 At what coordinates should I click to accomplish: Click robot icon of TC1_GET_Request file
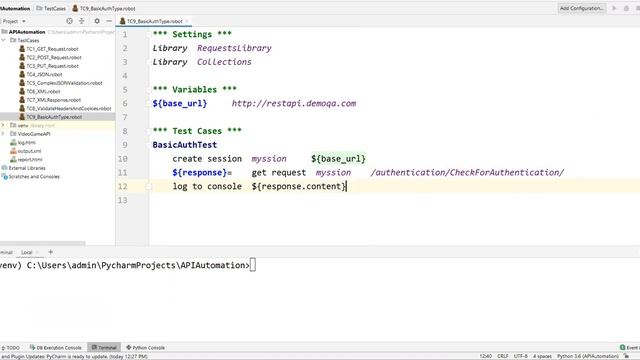[x=22, y=49]
